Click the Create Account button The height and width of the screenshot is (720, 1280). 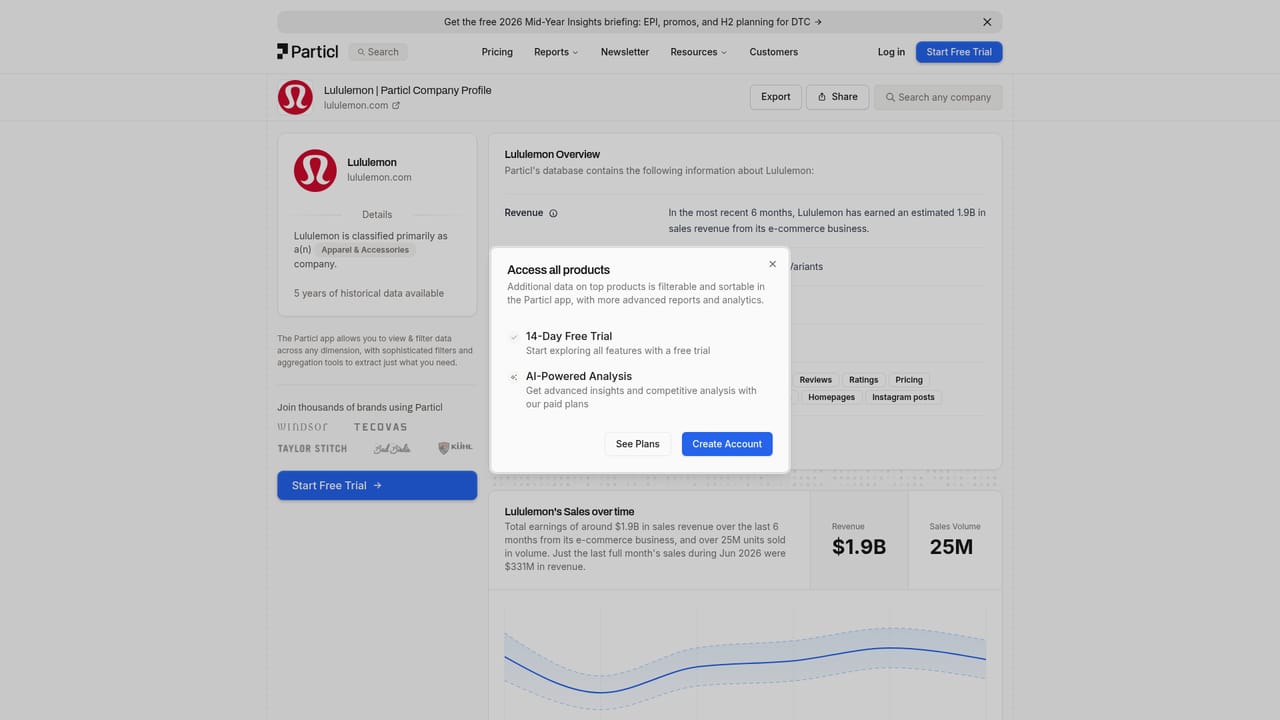pyautogui.click(x=727, y=444)
